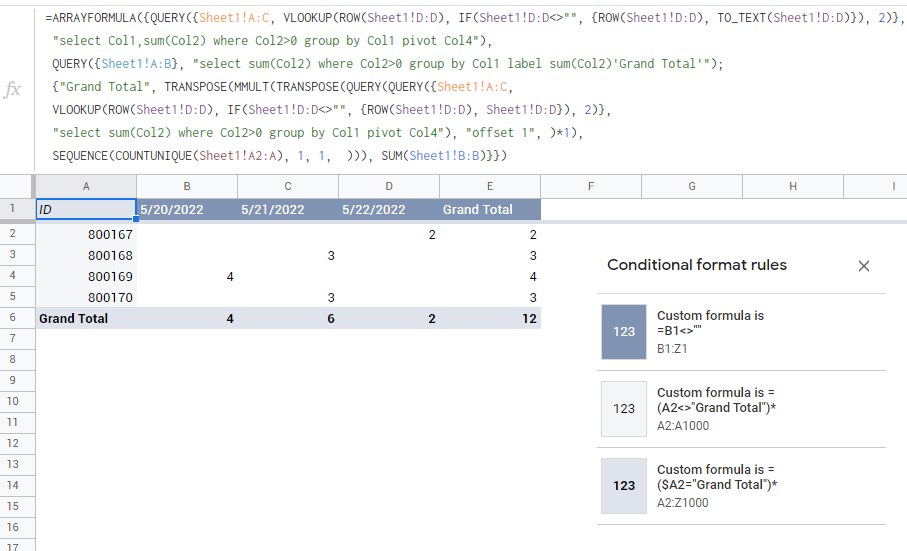Select column H header
Viewport: 907px width, 551px height.
coord(792,186)
